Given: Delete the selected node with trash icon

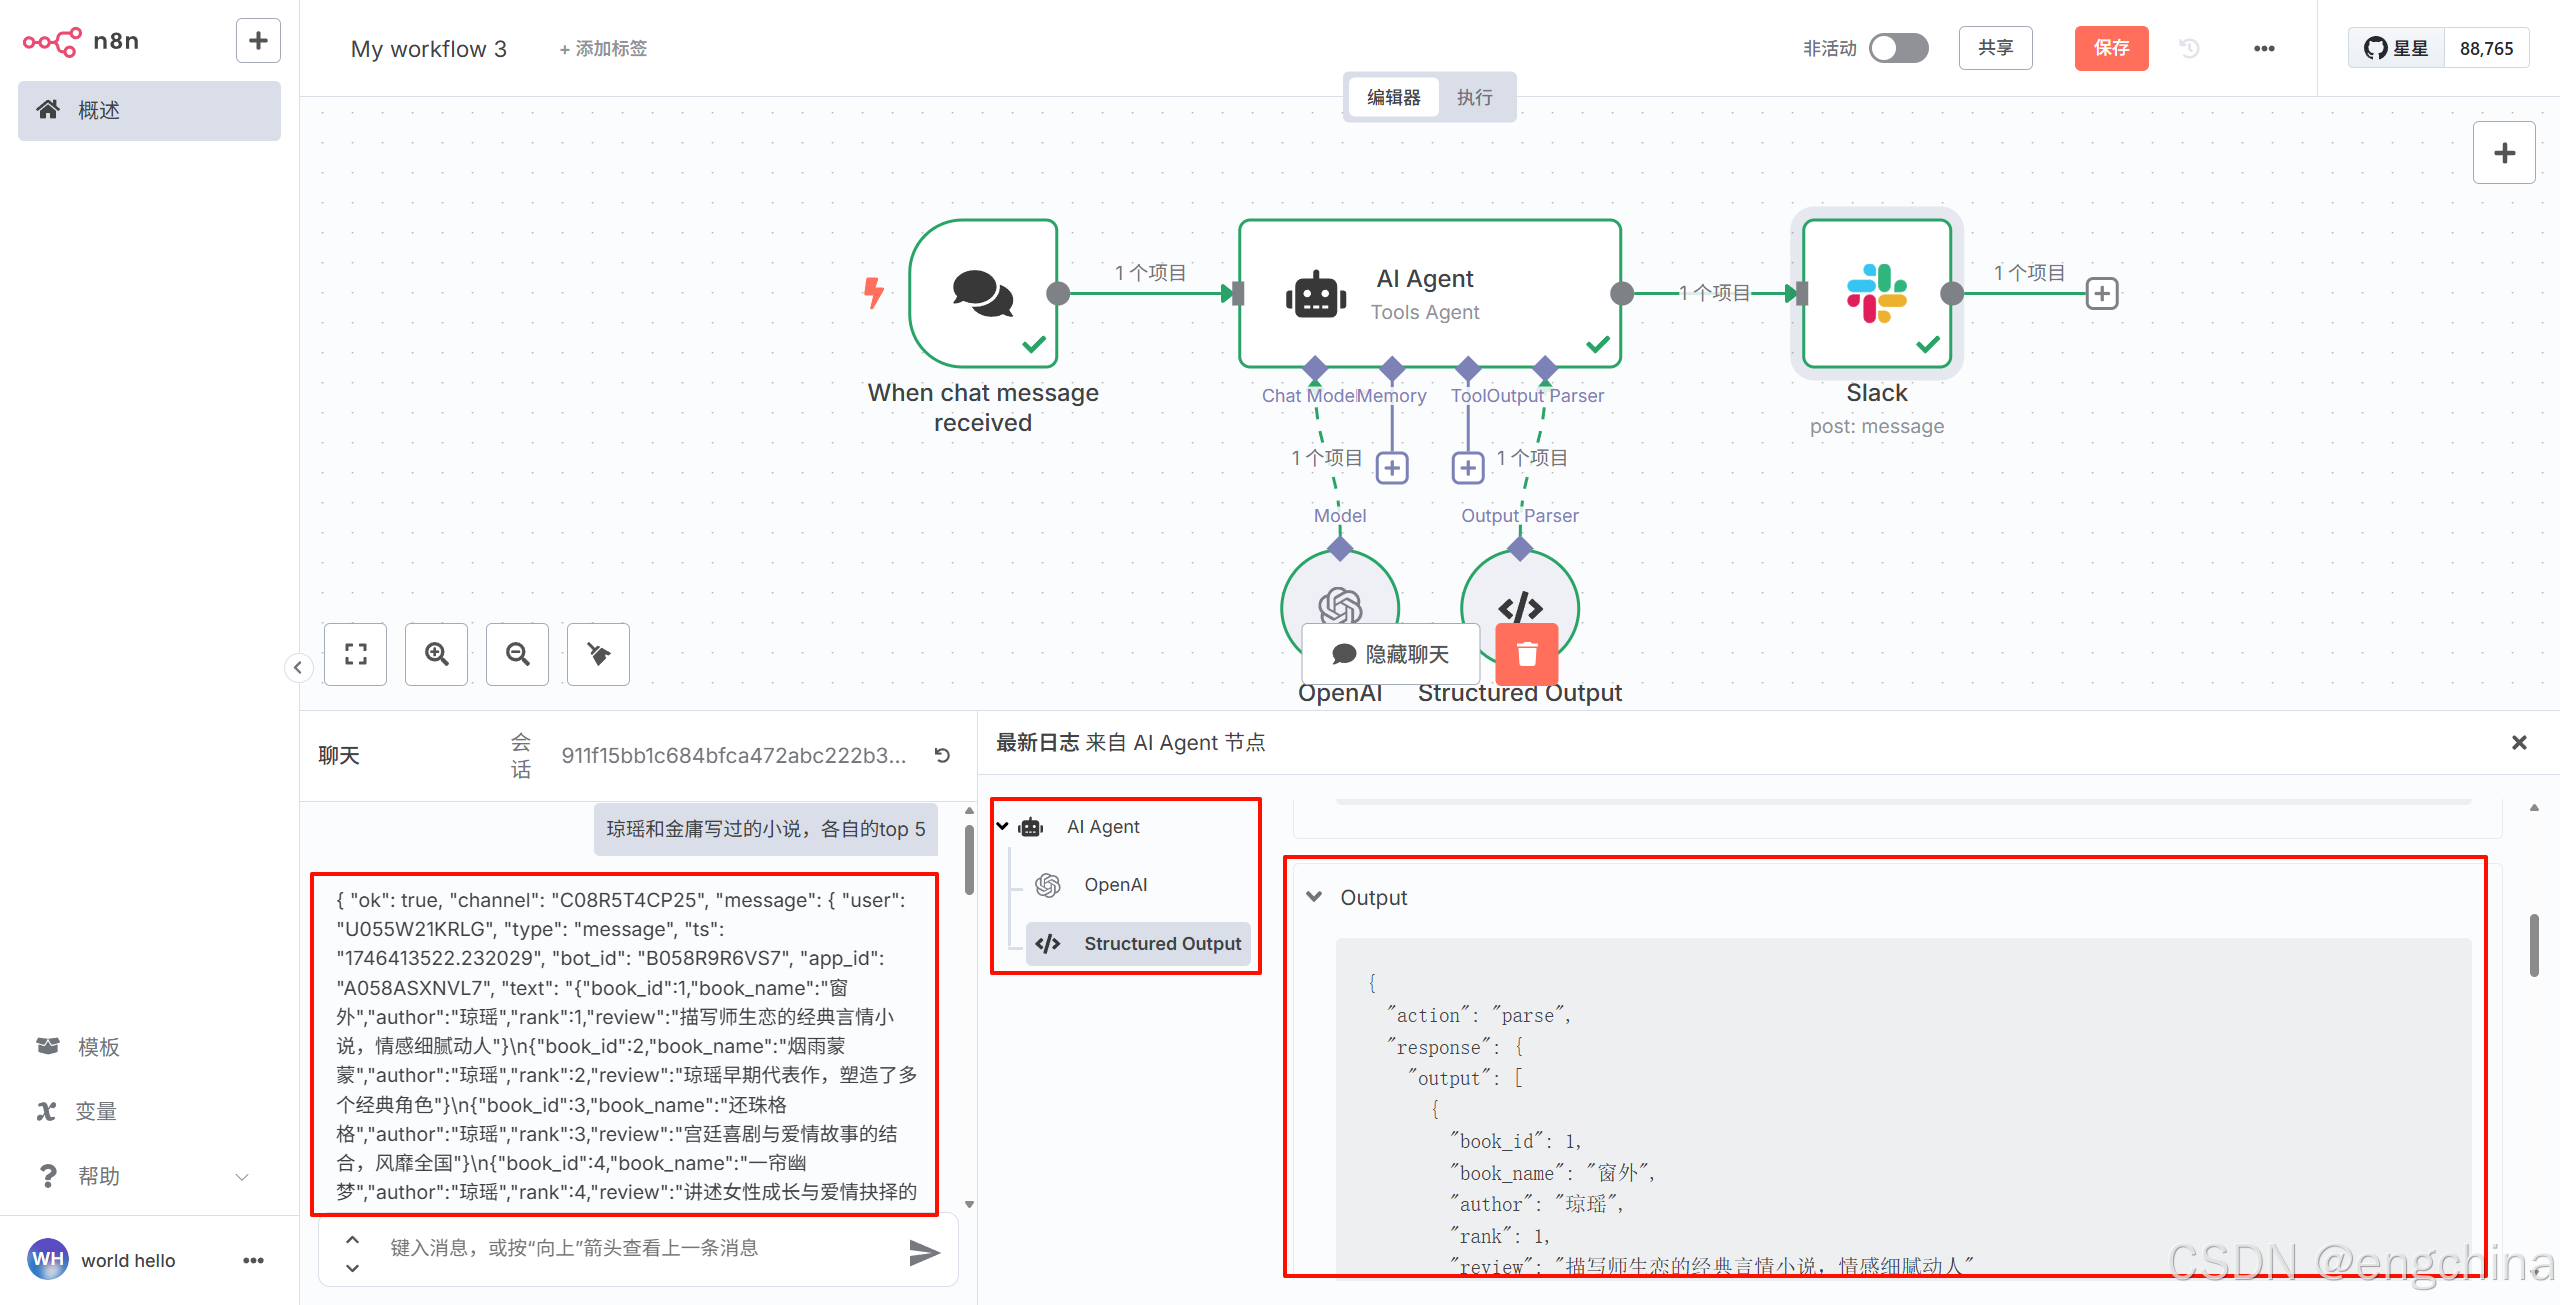Looking at the screenshot, I should point(1526,654).
